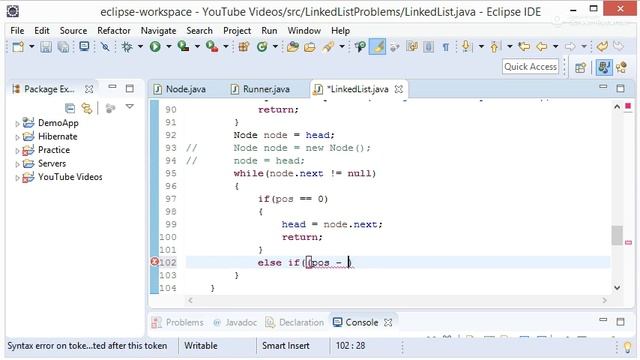Click the New Java Package icon
The width and height of the screenshot is (640, 360).
[x=244, y=47]
